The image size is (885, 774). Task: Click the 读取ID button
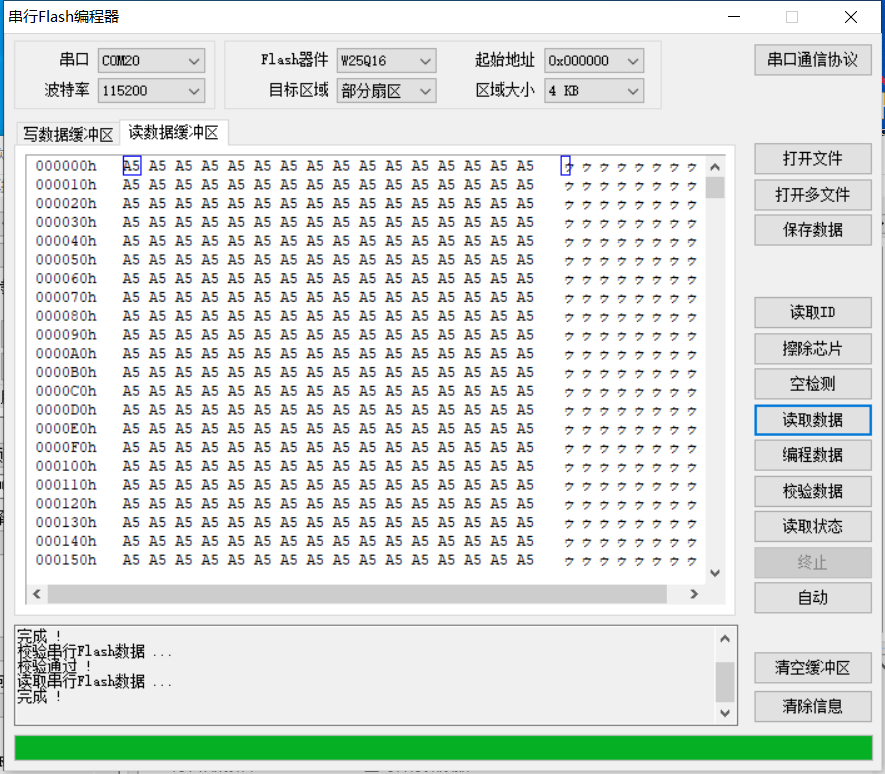click(813, 312)
